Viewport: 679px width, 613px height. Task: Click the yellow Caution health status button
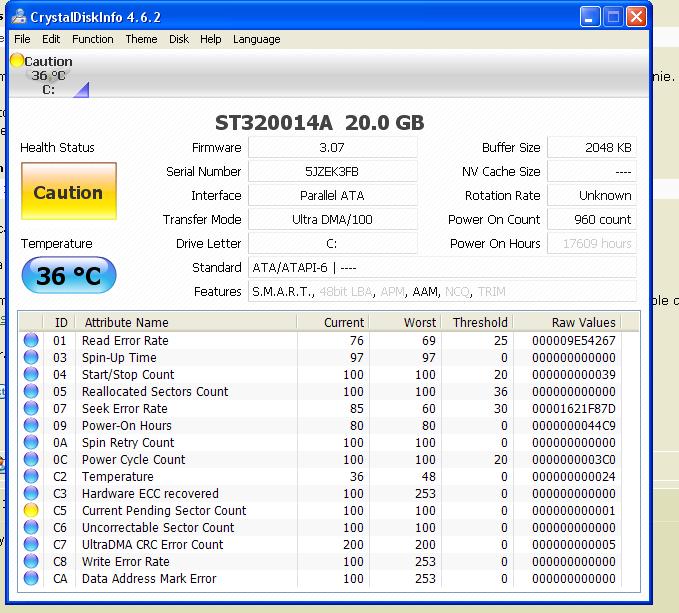(69, 191)
